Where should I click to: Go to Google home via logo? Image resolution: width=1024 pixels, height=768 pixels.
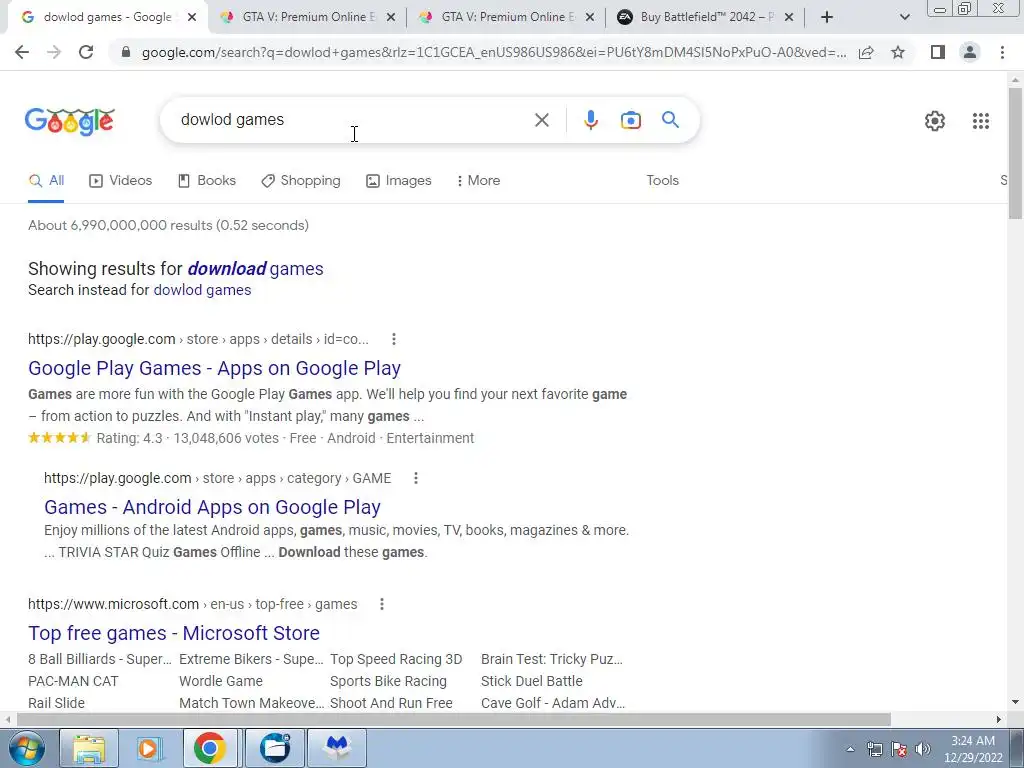(70, 121)
